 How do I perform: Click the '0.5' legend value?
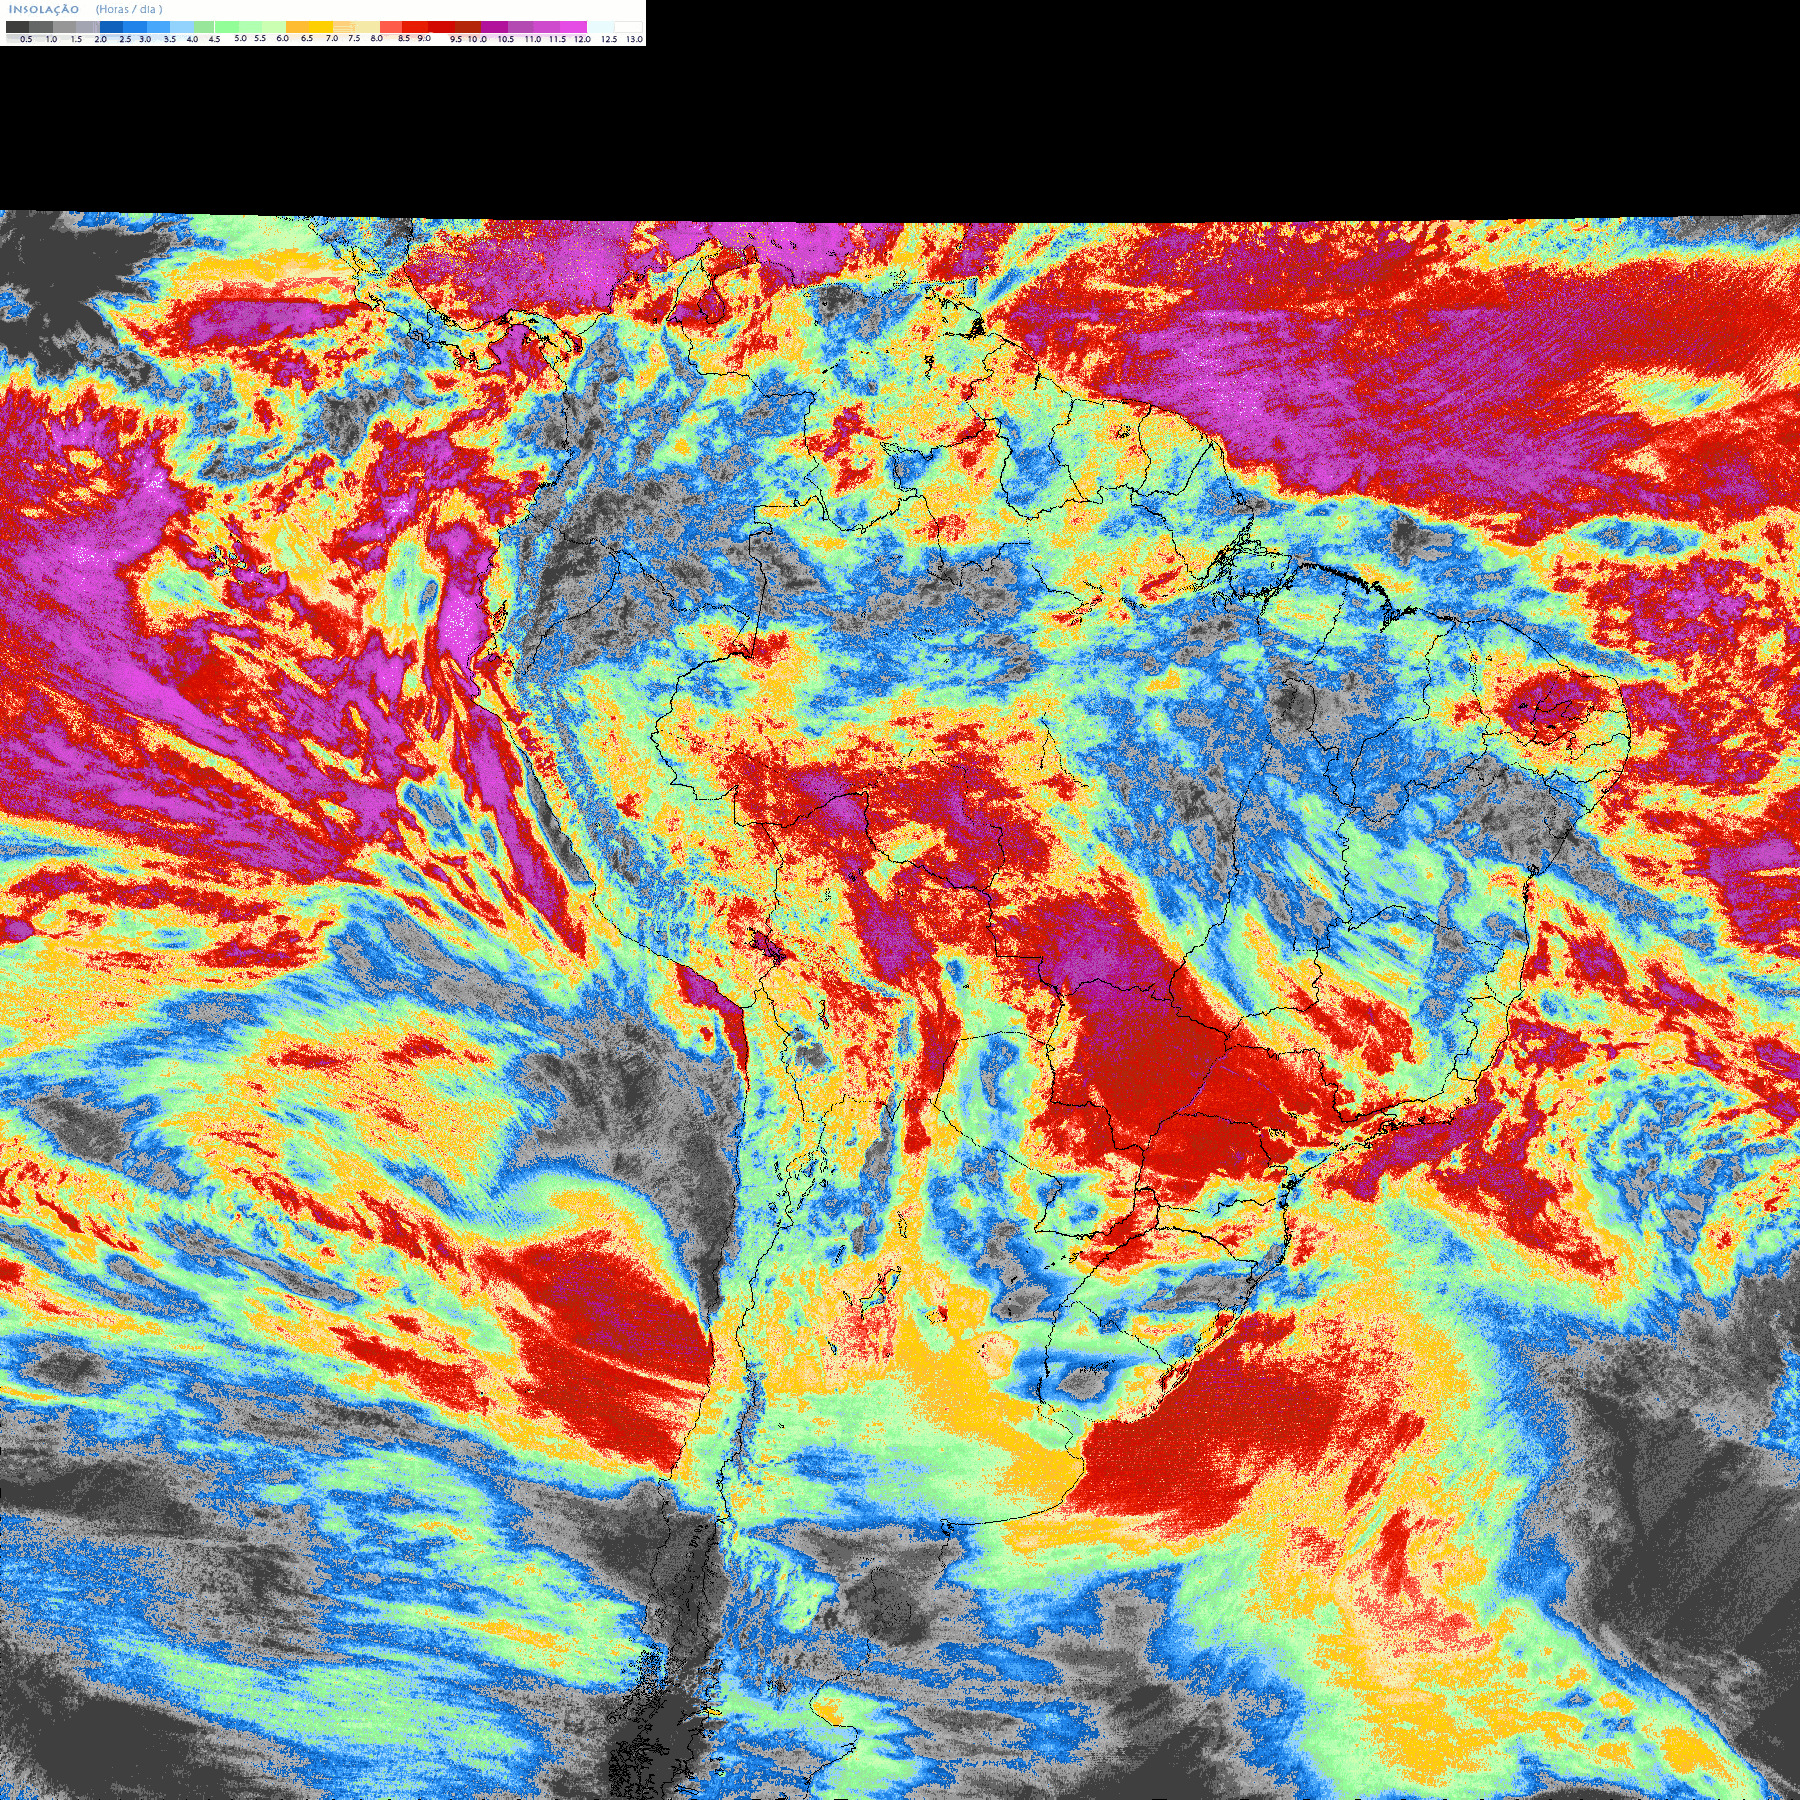tap(26, 39)
